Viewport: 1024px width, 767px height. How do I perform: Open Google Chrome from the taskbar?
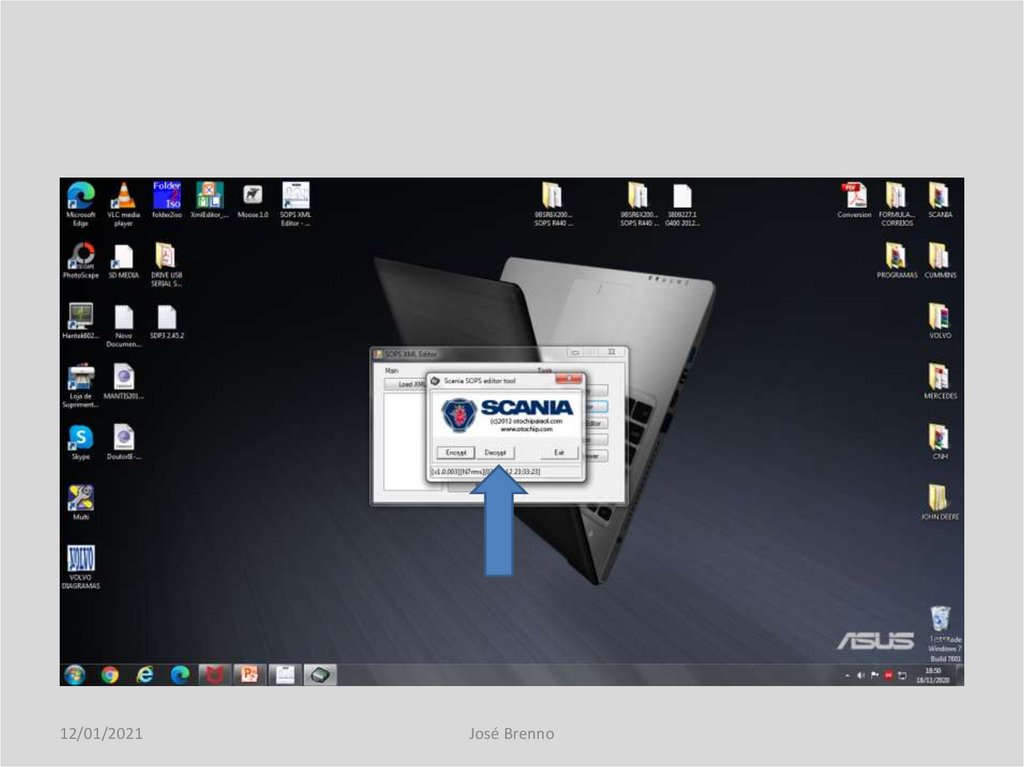tap(109, 675)
